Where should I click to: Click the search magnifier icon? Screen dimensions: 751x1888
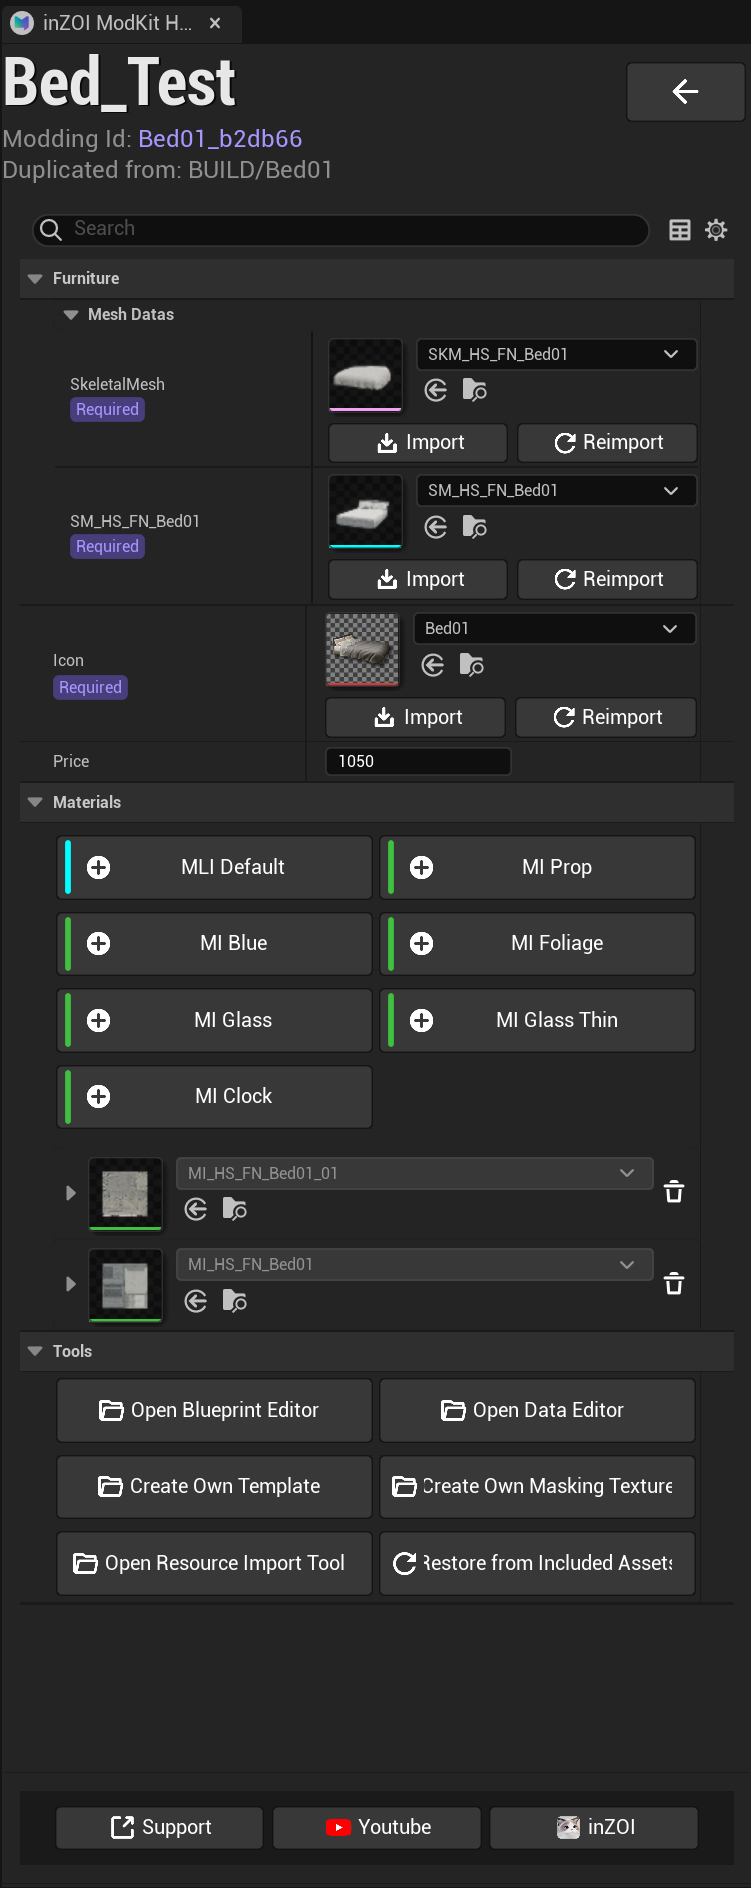pyautogui.click(x=51, y=230)
